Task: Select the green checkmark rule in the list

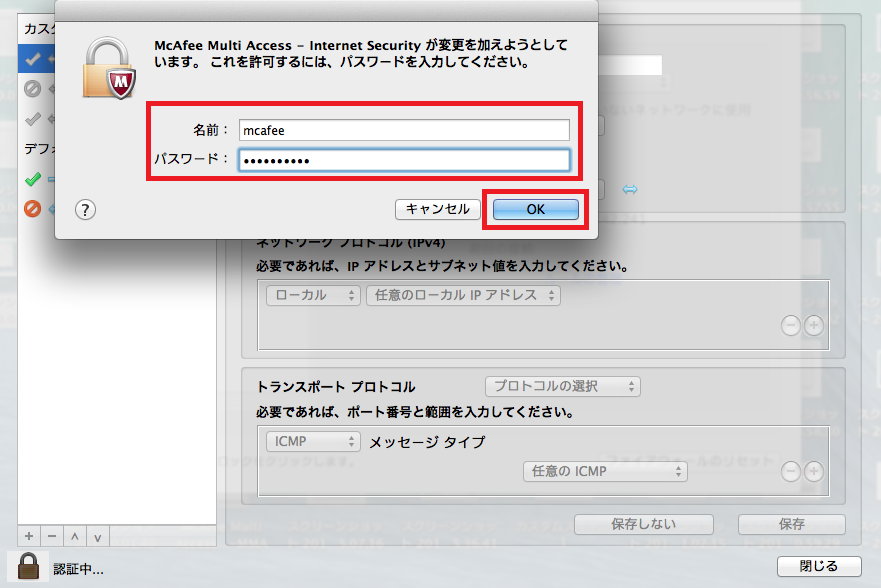Action: pyautogui.click(x=33, y=179)
